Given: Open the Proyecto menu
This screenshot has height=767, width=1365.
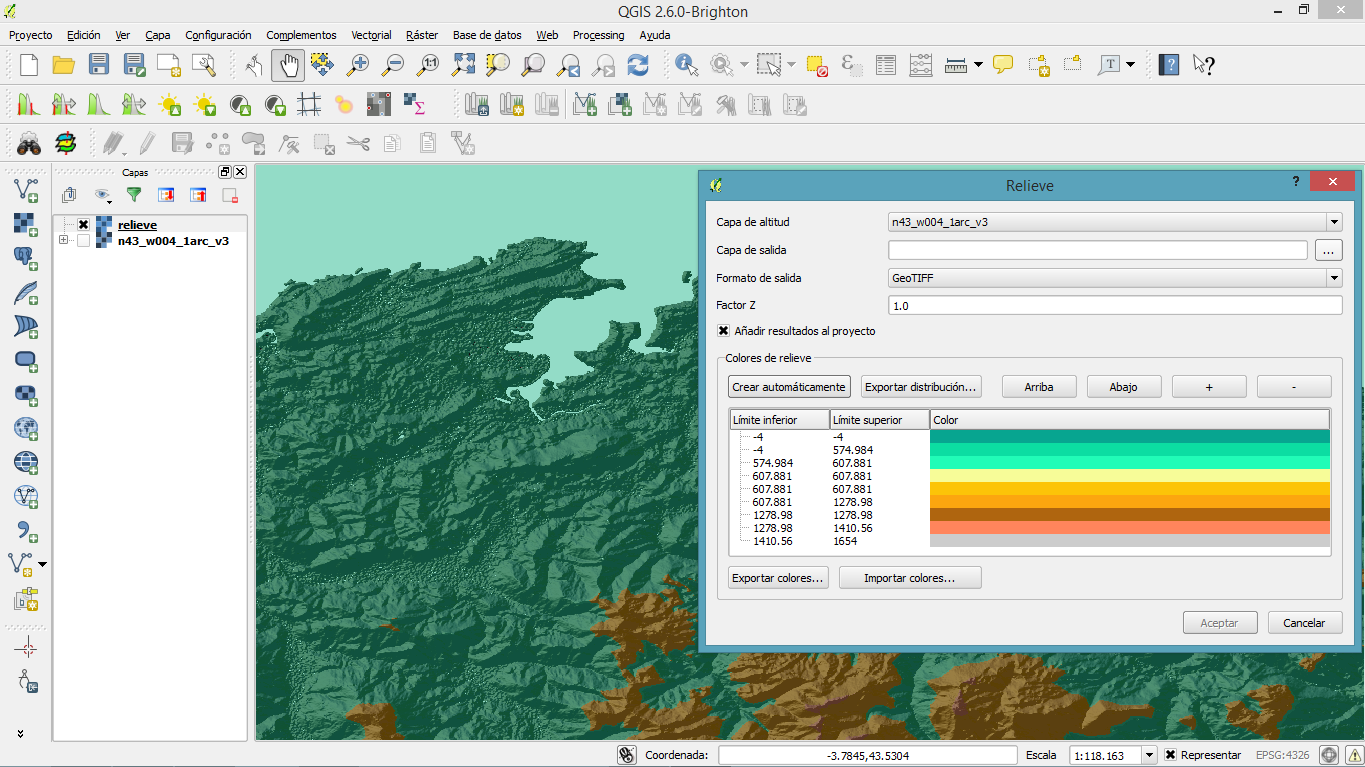Looking at the screenshot, I should (30, 35).
